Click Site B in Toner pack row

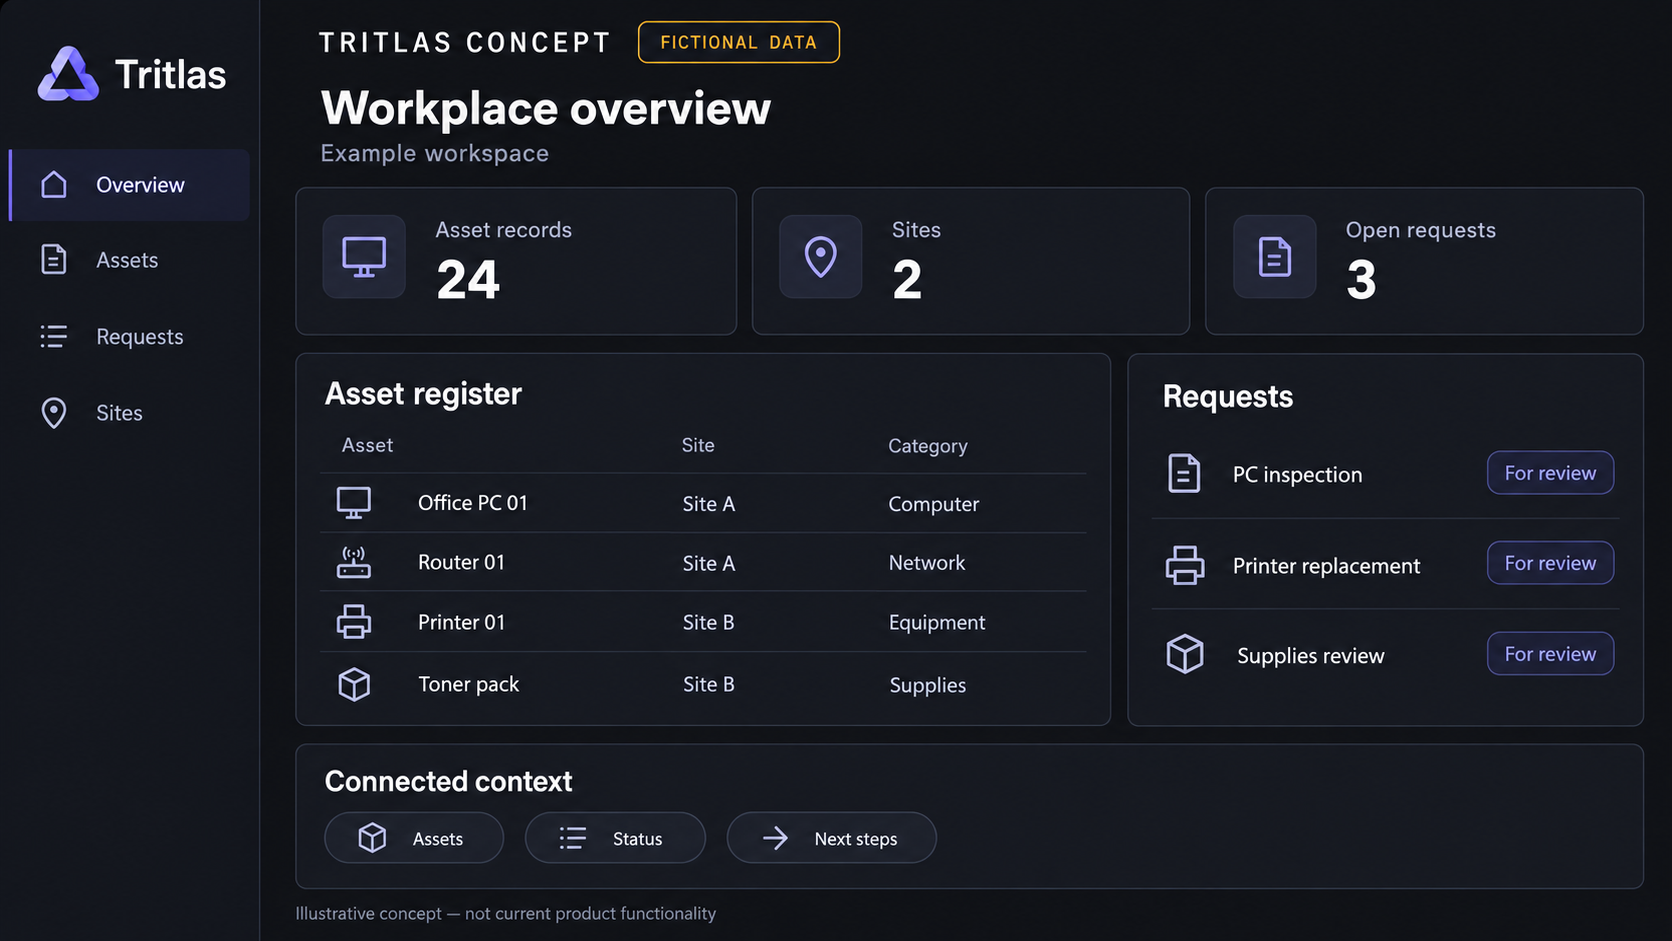(708, 684)
